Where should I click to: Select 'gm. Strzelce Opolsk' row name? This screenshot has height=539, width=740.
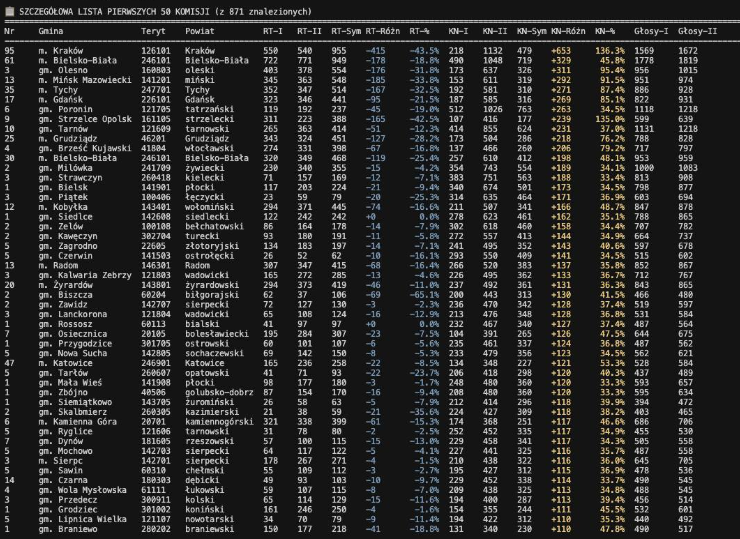(x=85, y=119)
